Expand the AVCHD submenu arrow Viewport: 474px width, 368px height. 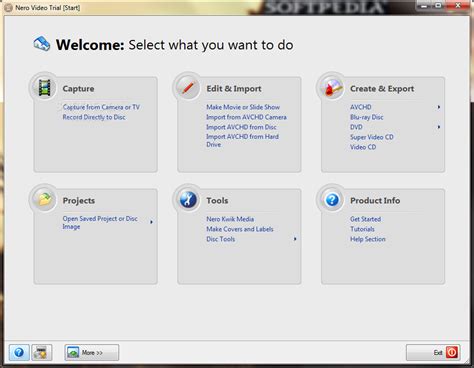(x=439, y=107)
